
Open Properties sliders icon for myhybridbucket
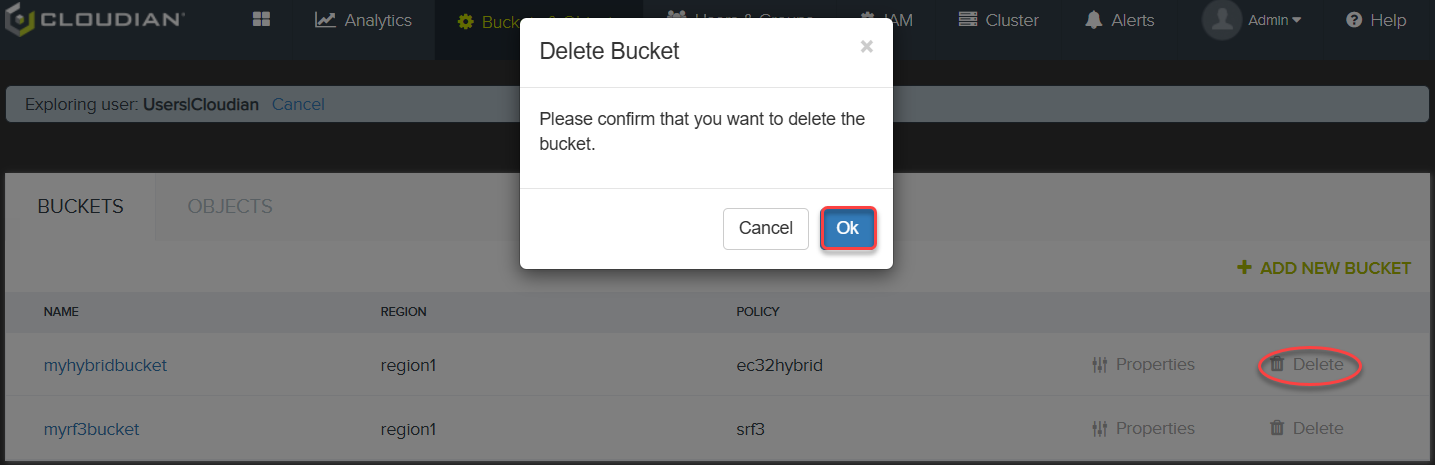pos(1100,365)
